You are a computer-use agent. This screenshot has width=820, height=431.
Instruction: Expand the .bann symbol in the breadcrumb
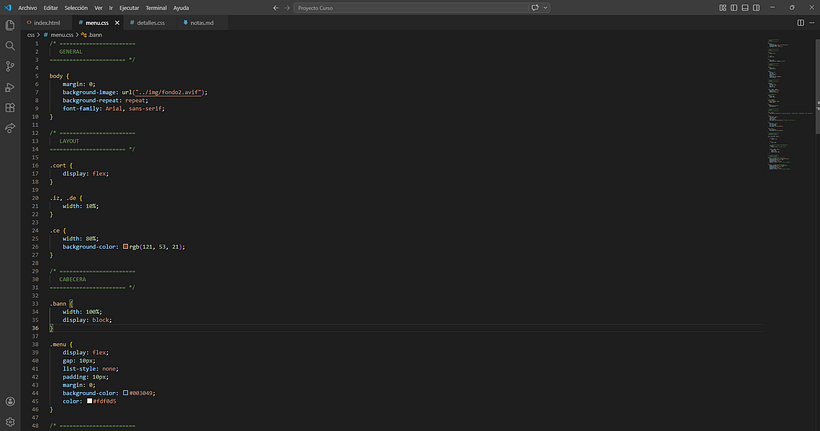pos(92,35)
